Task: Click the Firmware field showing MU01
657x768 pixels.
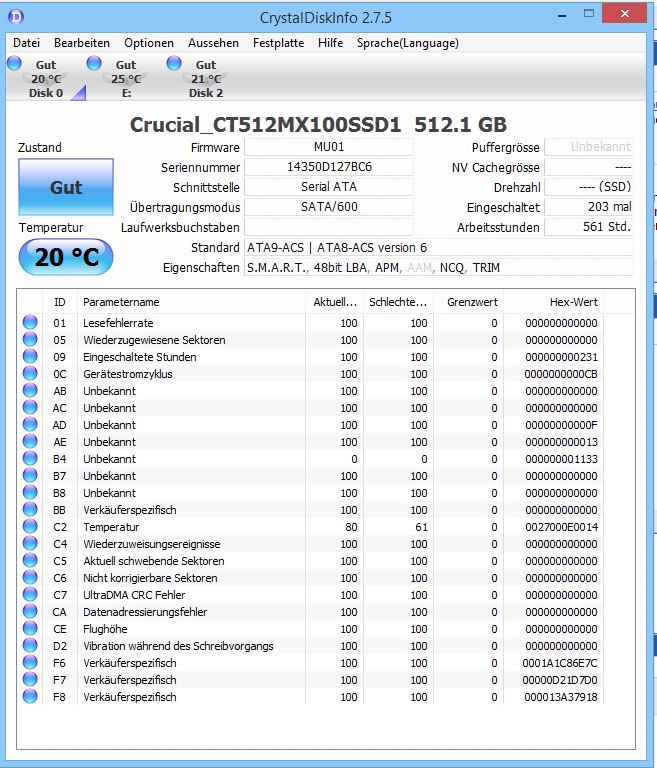Action: (329, 147)
